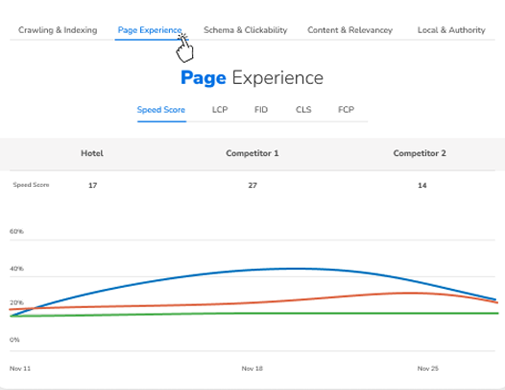Select the Page Experience tab
Viewport: 505px width, 390px height.
(x=150, y=30)
